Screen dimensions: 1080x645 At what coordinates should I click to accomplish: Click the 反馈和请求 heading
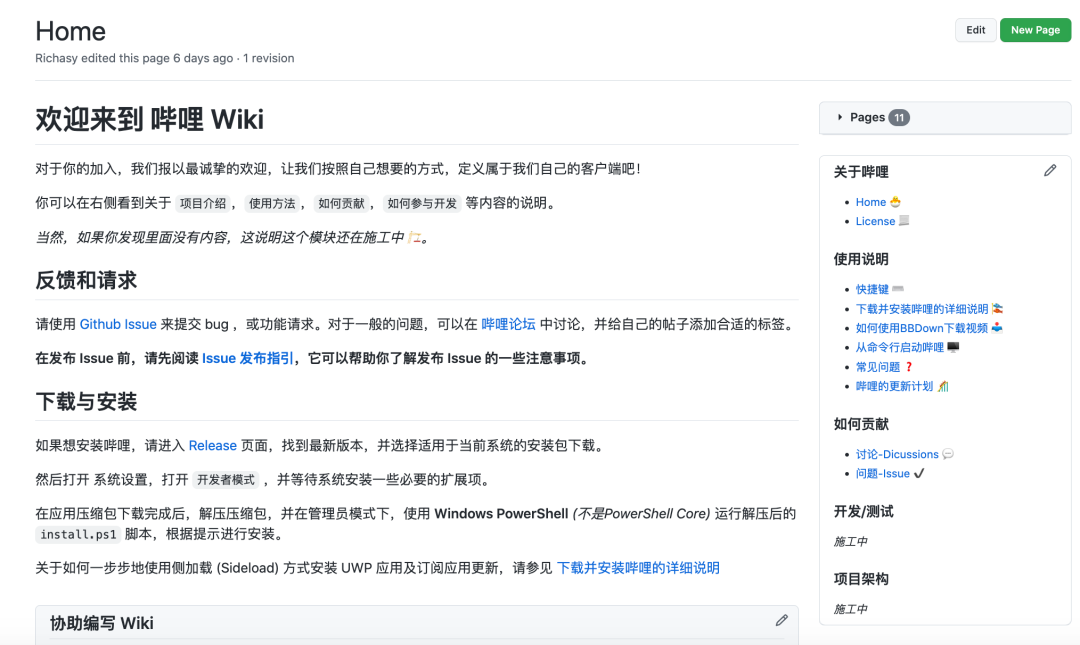click(86, 280)
